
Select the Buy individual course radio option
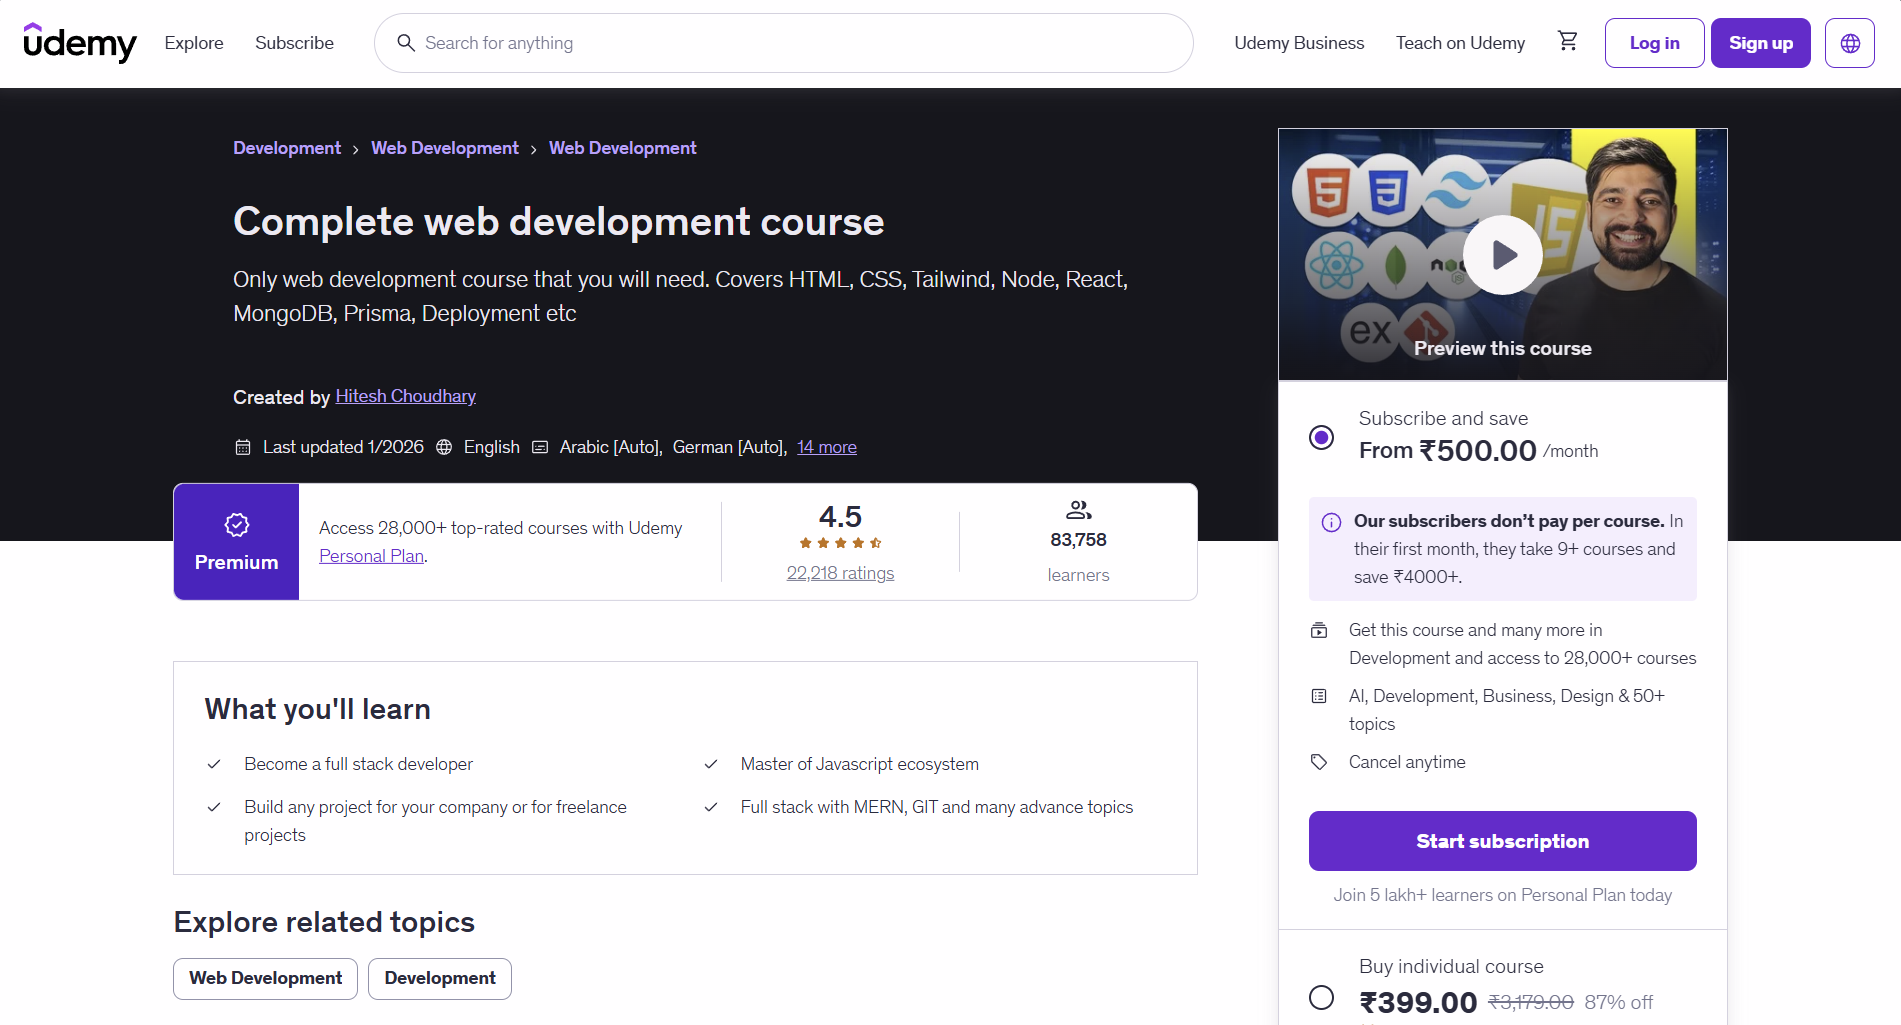pos(1321,997)
